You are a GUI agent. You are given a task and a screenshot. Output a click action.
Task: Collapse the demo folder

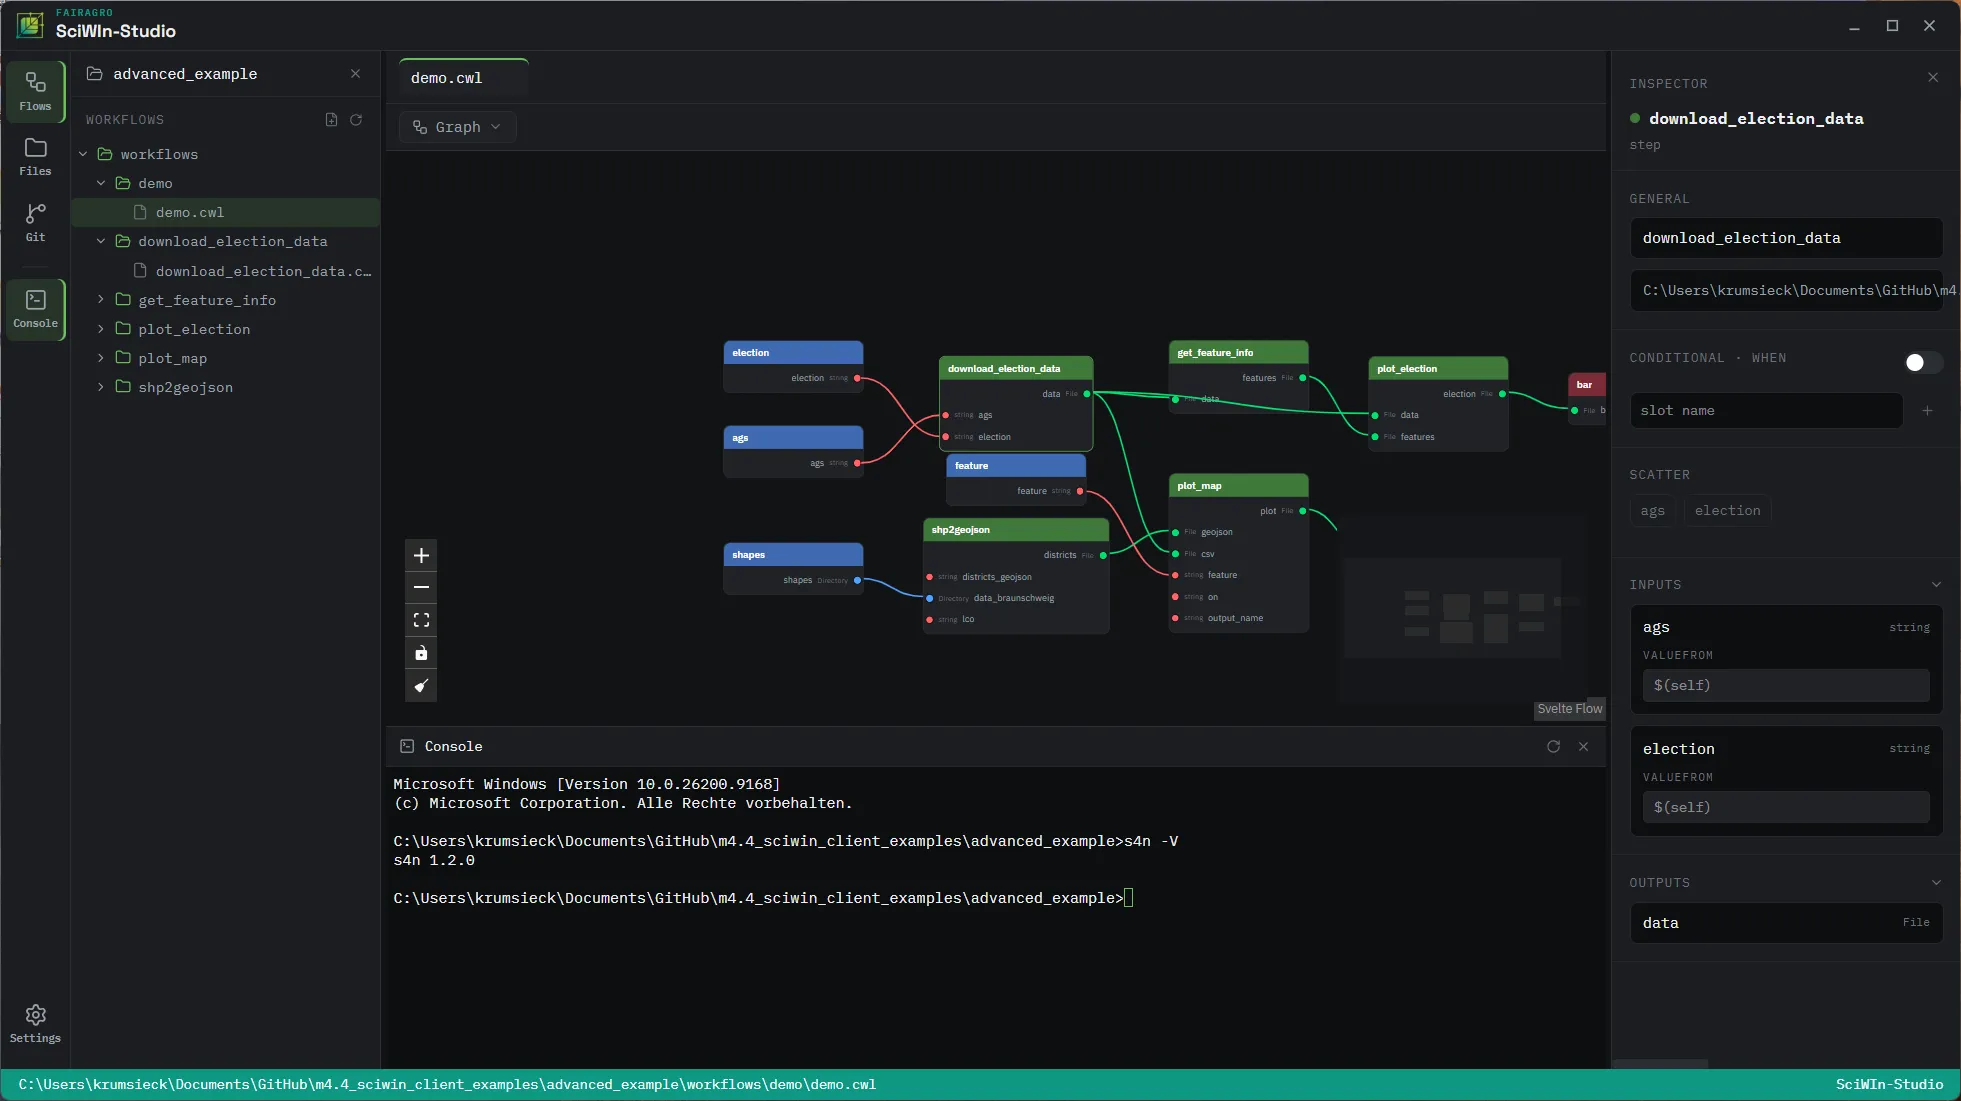(101, 183)
